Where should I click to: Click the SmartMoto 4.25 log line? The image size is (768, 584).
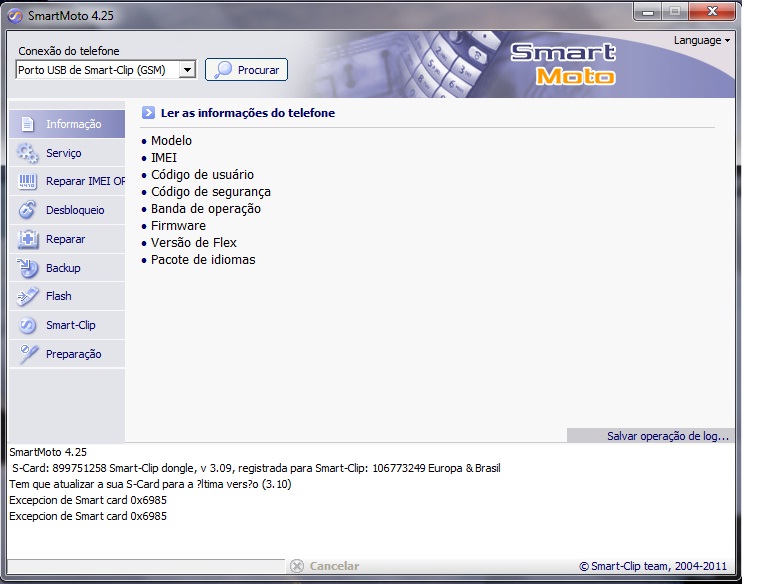(x=48, y=452)
